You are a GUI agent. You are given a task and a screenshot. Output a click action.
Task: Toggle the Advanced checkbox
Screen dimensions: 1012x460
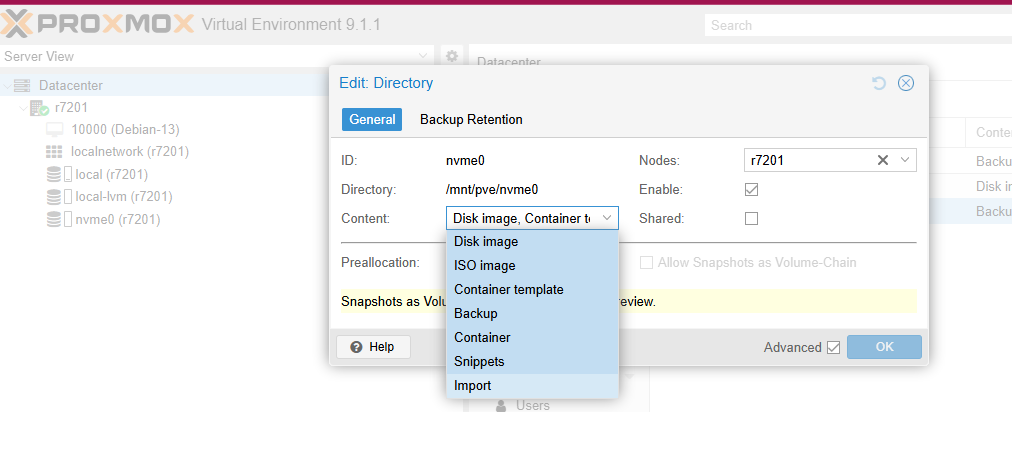pyautogui.click(x=833, y=347)
